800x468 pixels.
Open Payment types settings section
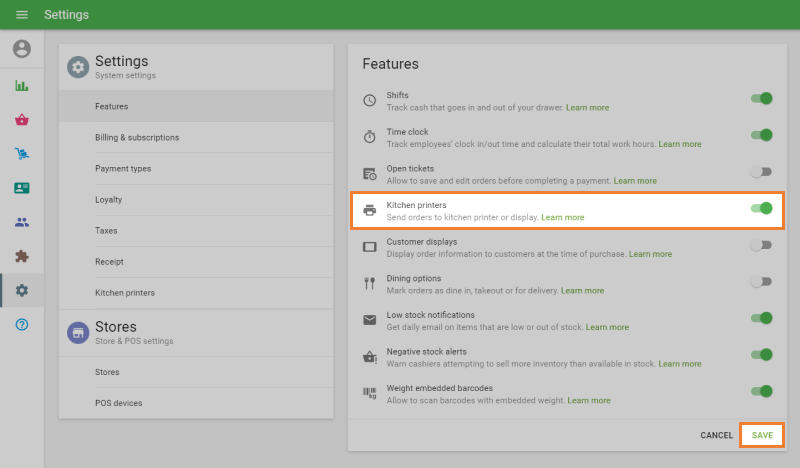pos(123,168)
